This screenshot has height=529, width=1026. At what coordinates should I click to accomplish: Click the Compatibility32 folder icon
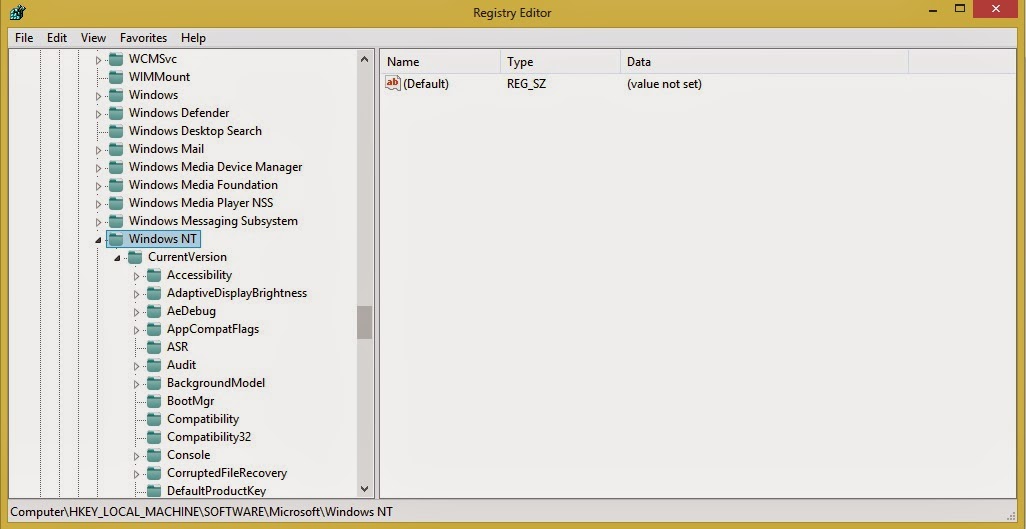pyautogui.click(x=154, y=437)
